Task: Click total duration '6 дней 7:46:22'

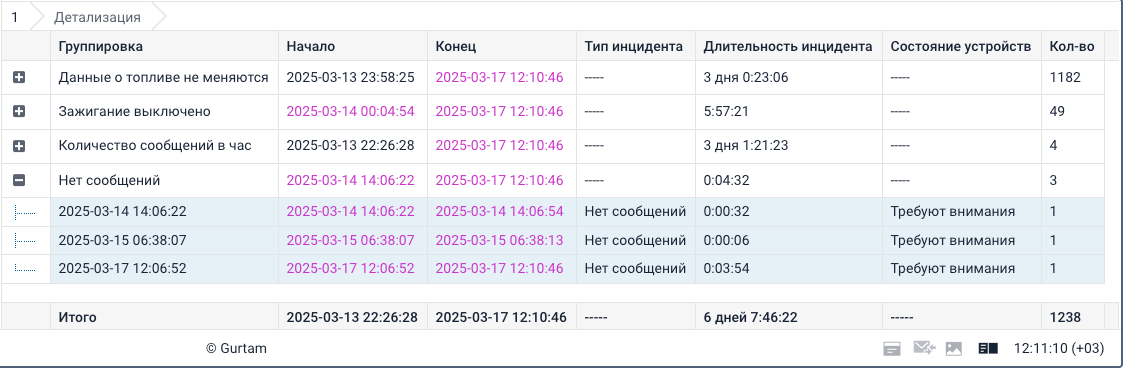Action: pos(751,317)
